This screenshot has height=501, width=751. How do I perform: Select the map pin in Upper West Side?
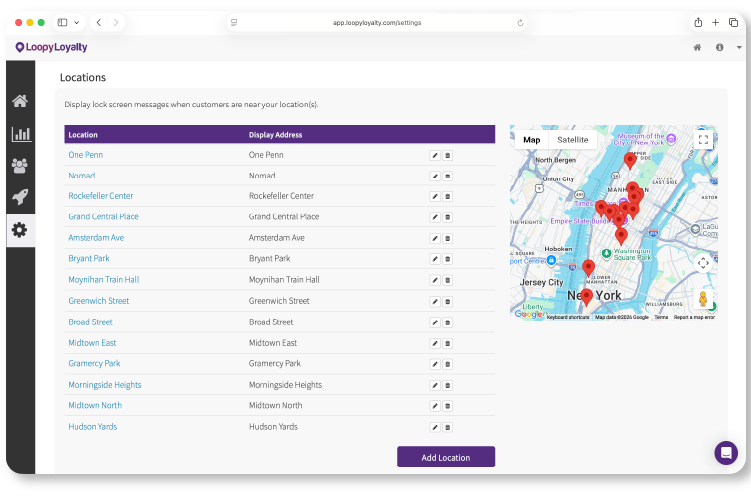630,161
